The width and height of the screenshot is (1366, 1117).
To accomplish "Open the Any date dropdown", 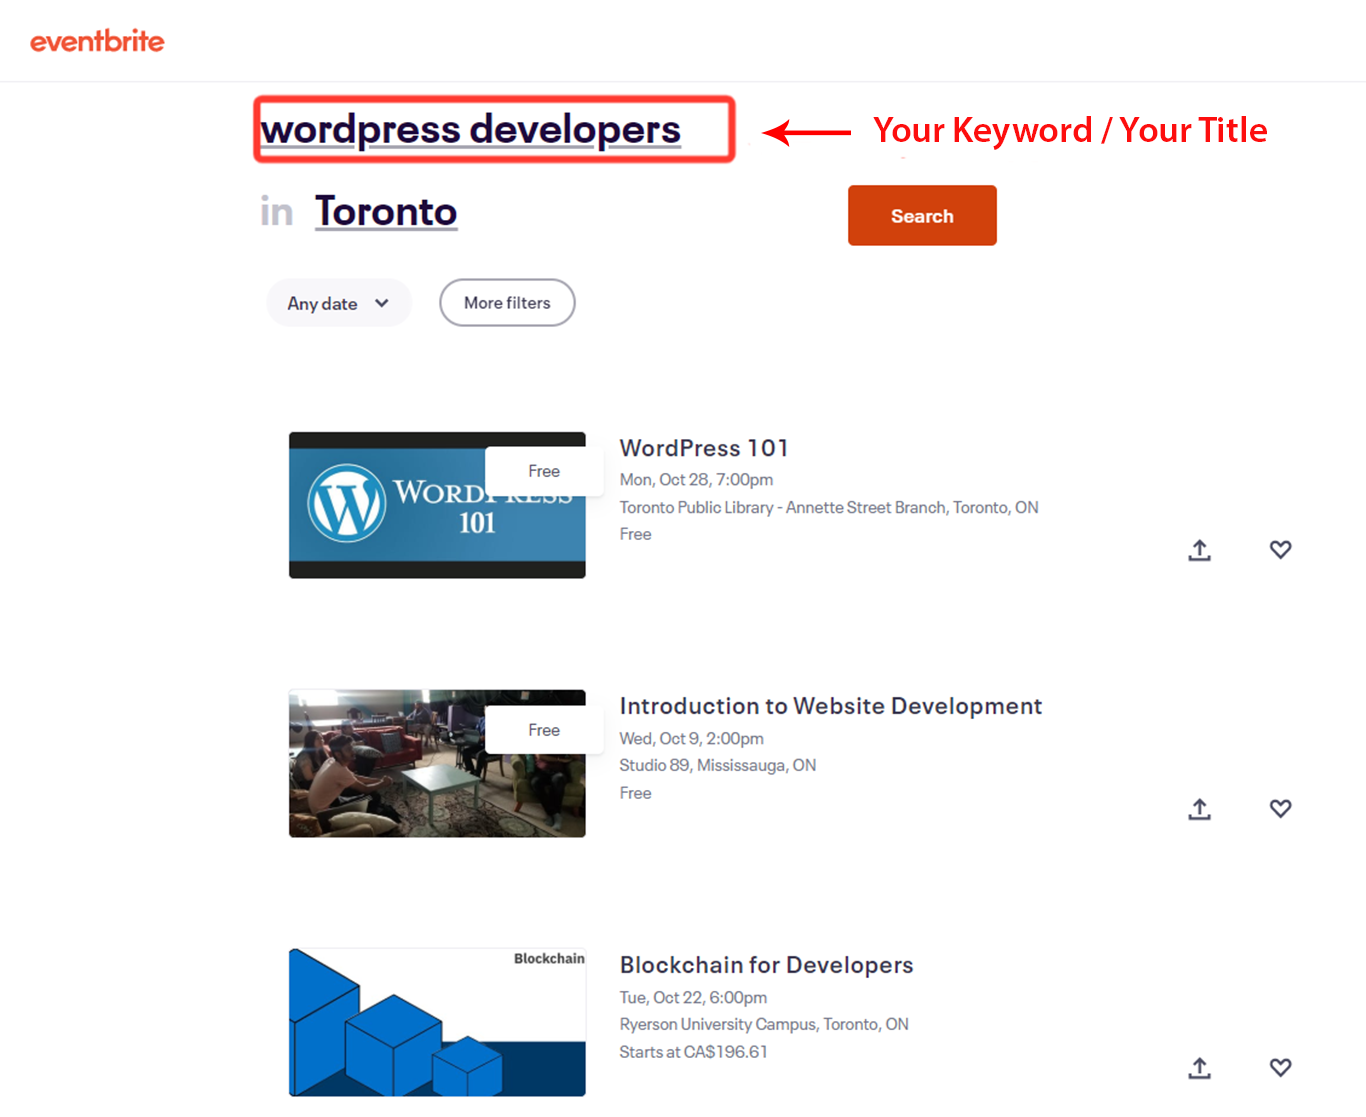I will click(x=339, y=303).
